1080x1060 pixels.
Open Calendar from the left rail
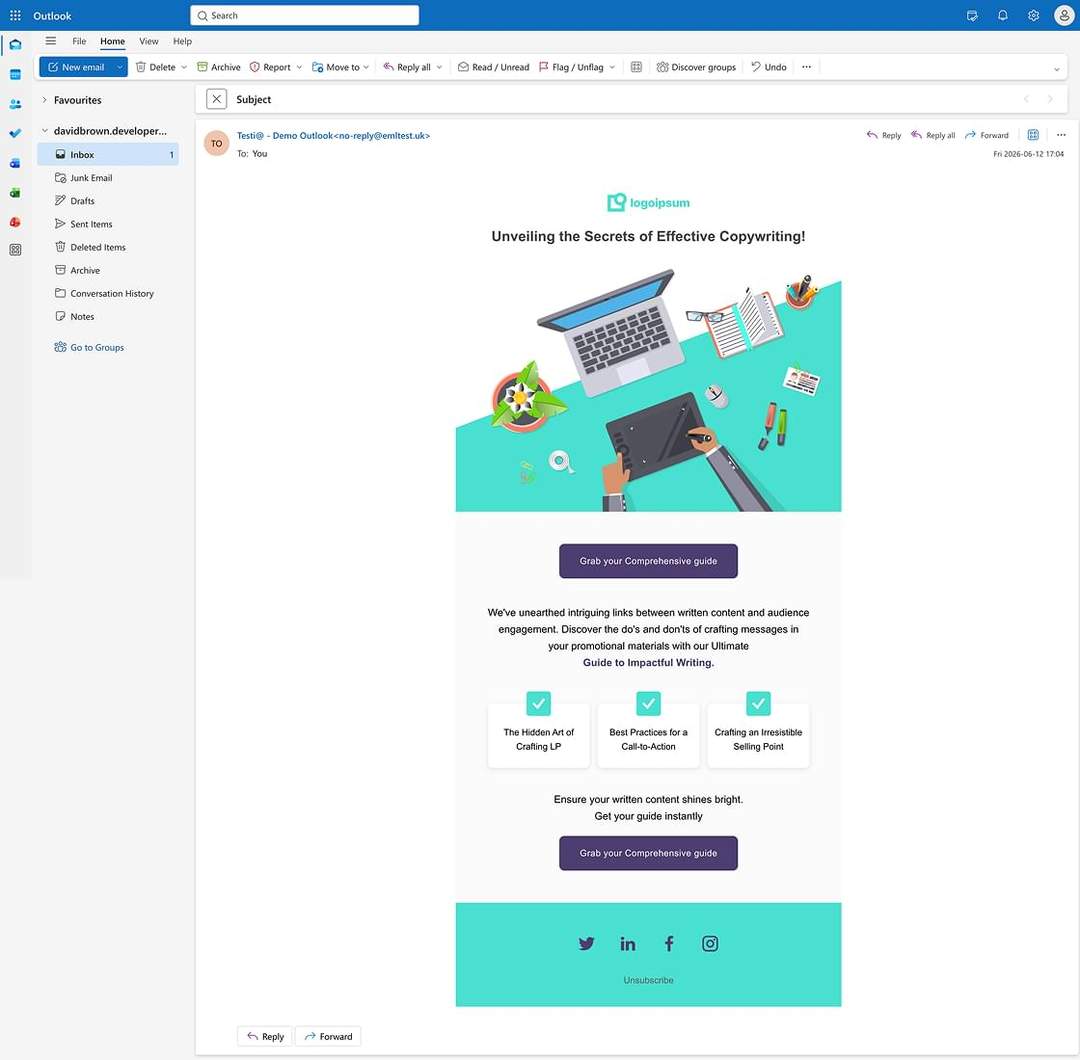tap(15, 74)
